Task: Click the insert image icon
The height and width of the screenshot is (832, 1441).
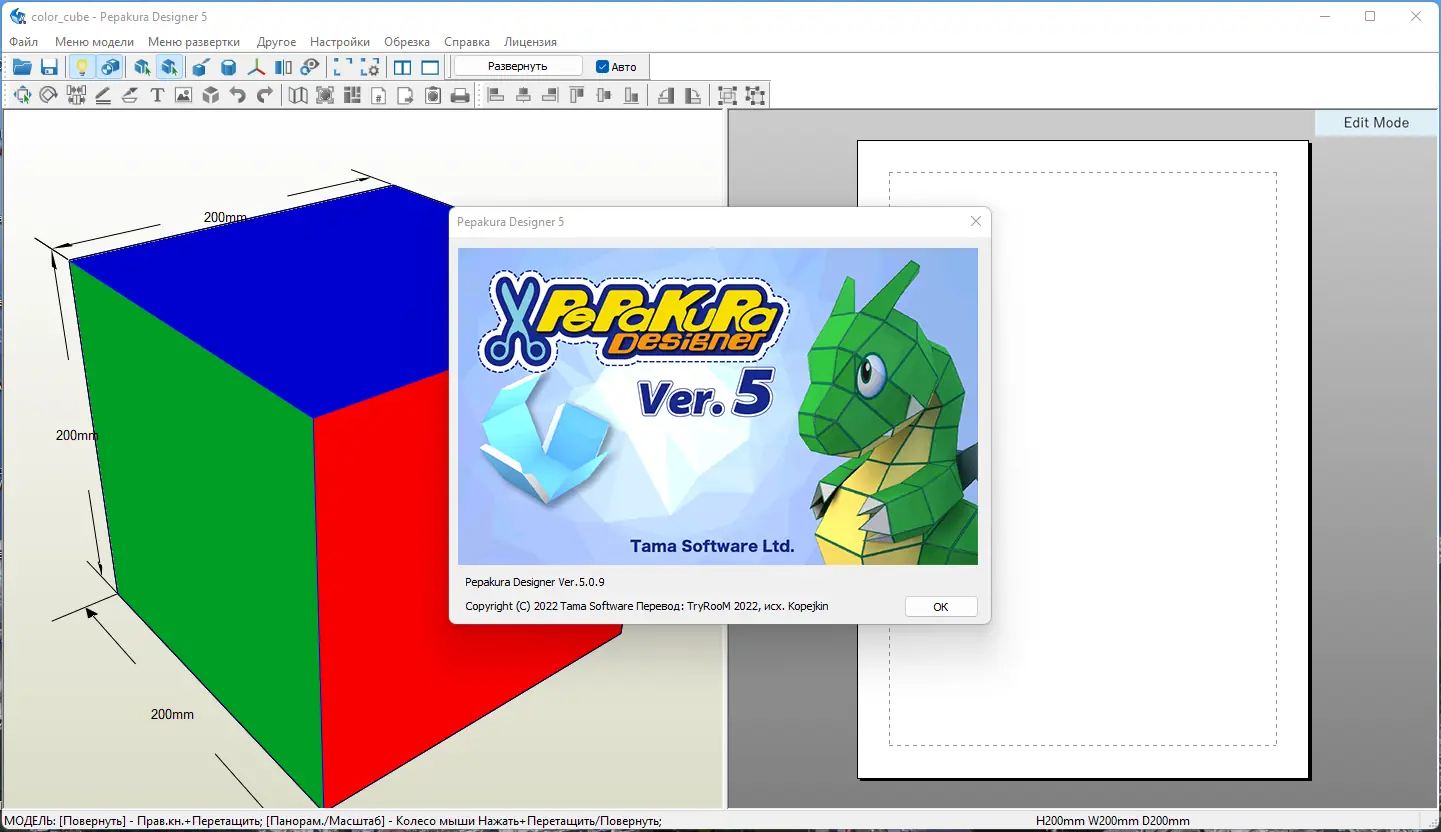Action: click(184, 95)
